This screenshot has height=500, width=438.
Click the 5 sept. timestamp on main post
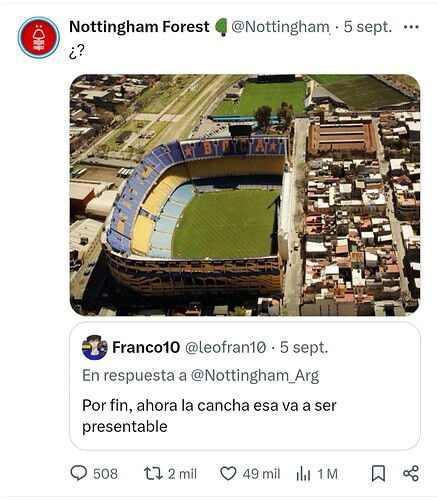[368, 27]
